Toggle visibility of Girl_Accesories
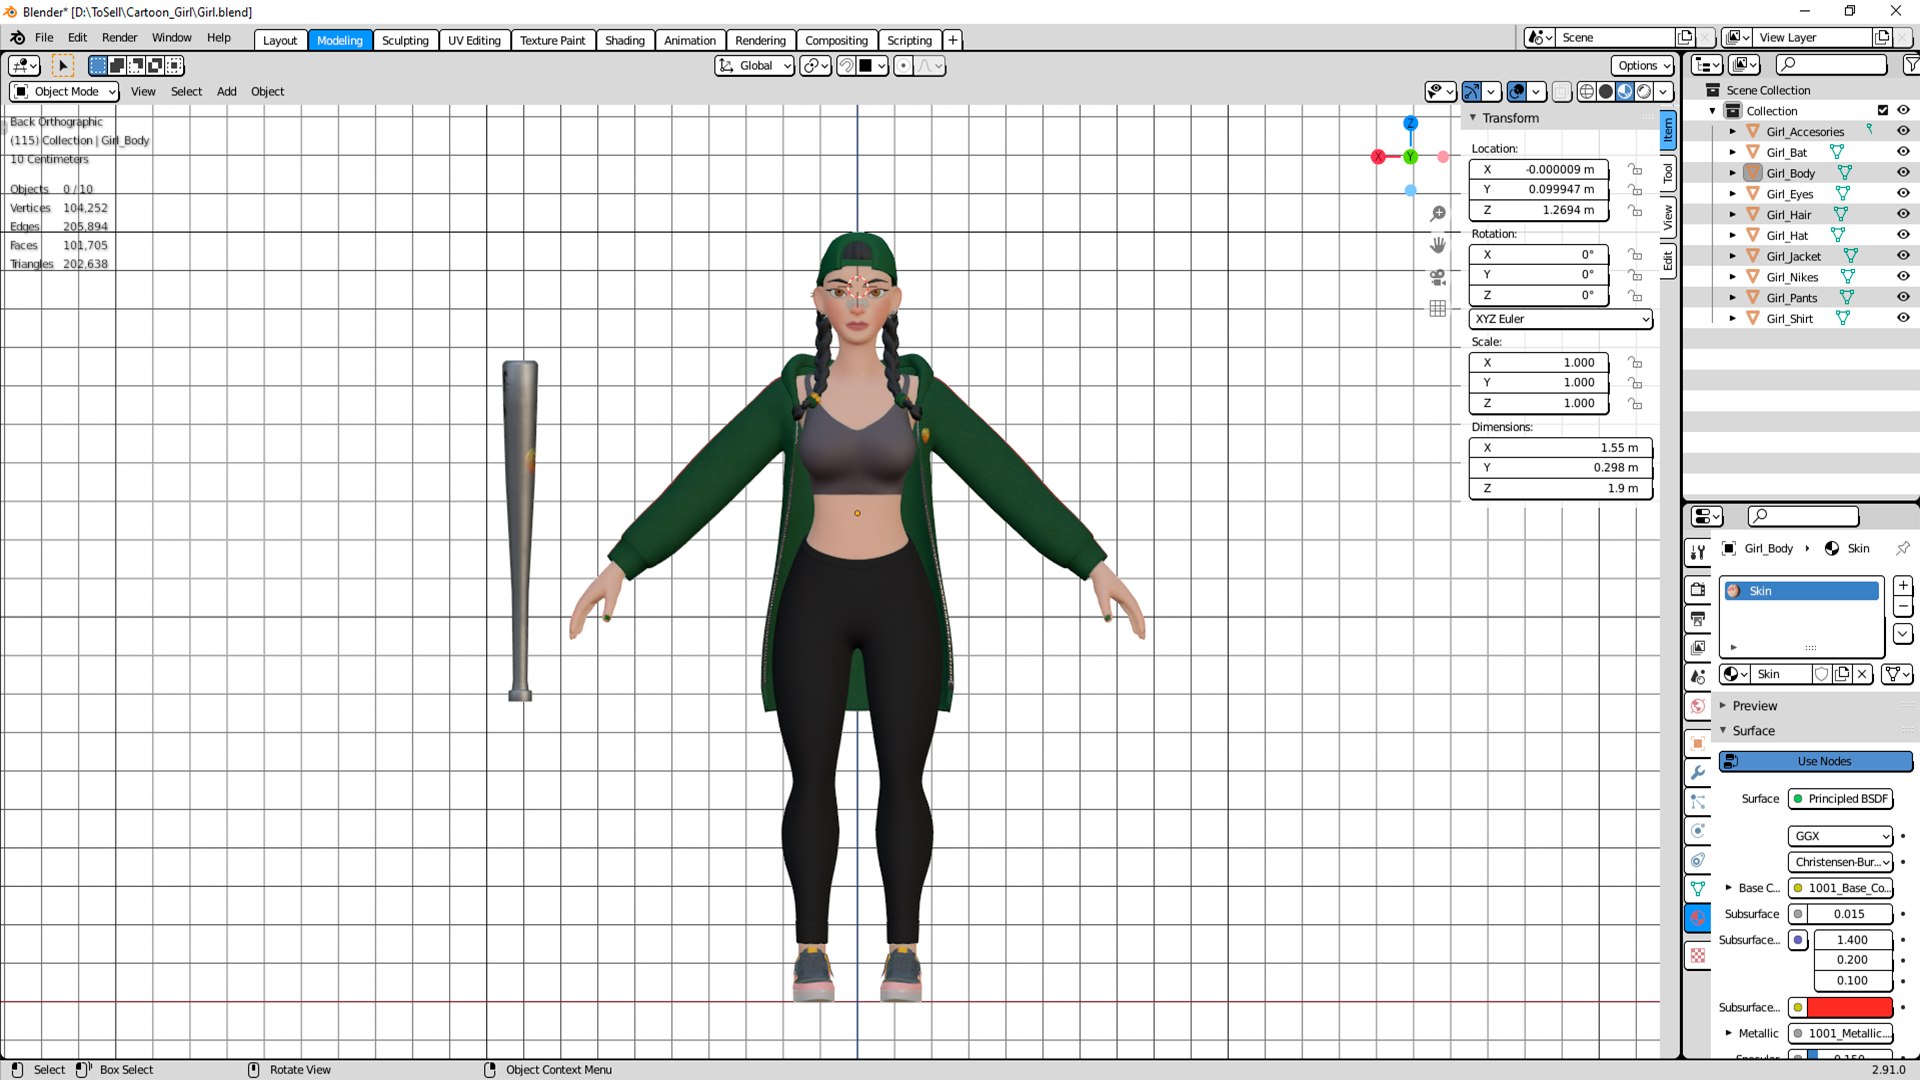This screenshot has height=1080, width=1920. click(1903, 131)
